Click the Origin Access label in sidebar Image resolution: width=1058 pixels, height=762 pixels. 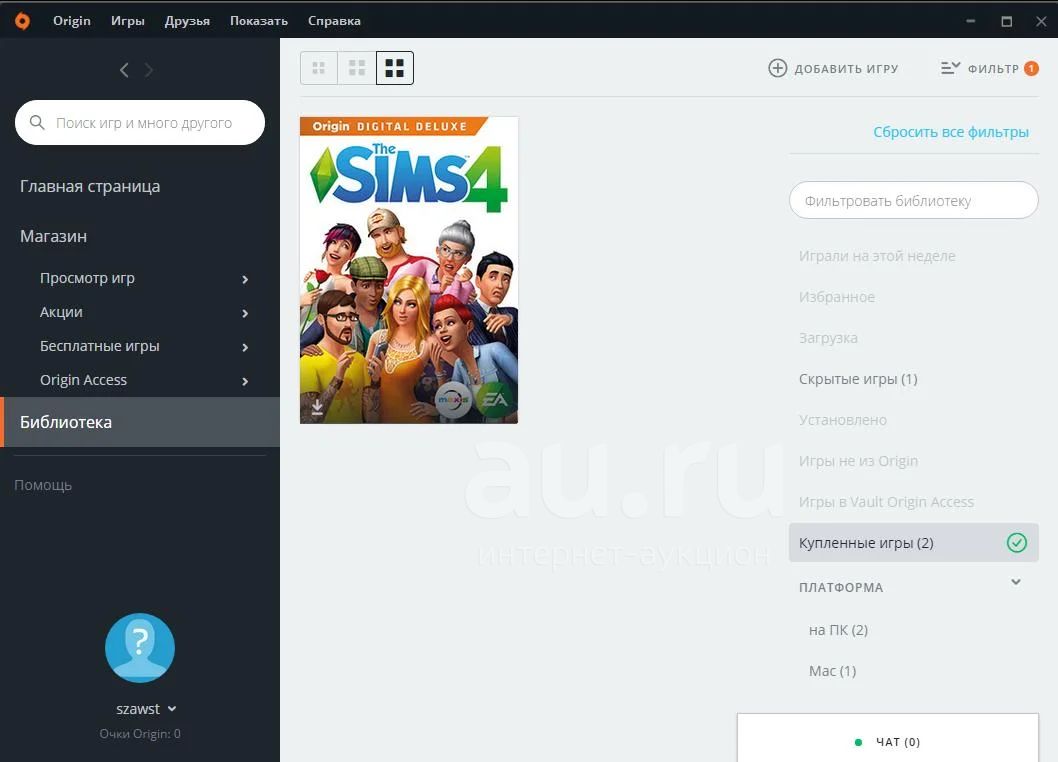click(83, 380)
